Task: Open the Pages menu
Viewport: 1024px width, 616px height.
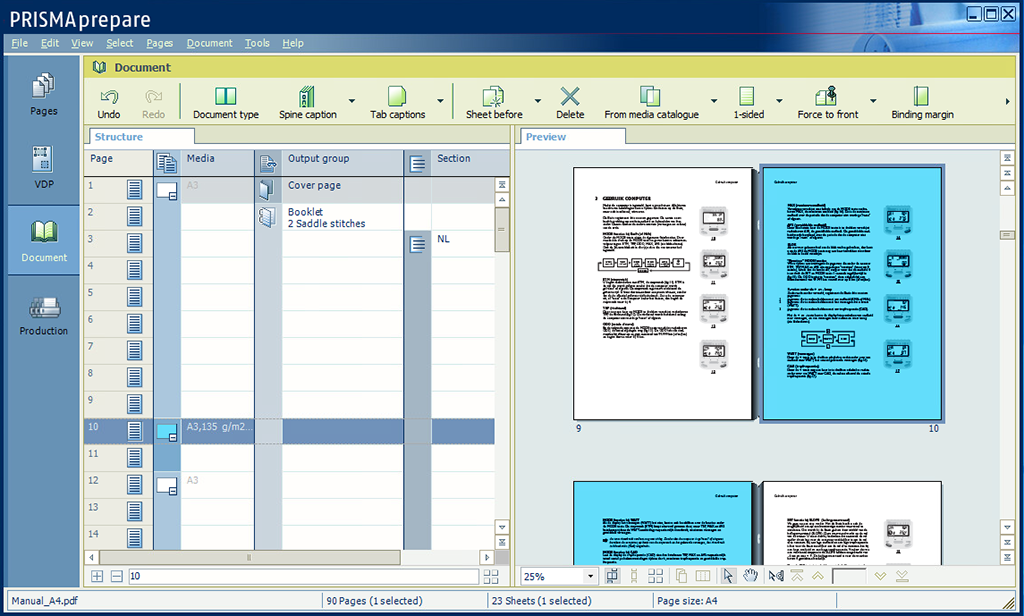Action: pos(159,43)
